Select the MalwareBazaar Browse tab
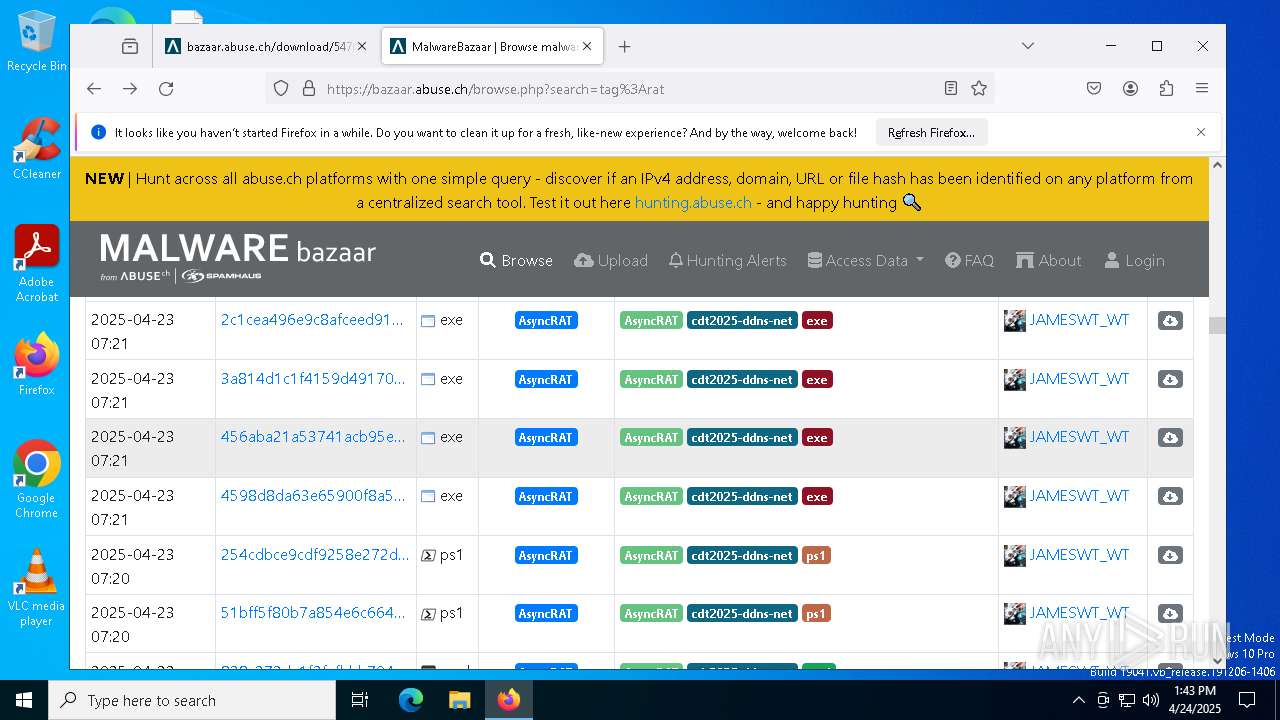 tap(492, 46)
